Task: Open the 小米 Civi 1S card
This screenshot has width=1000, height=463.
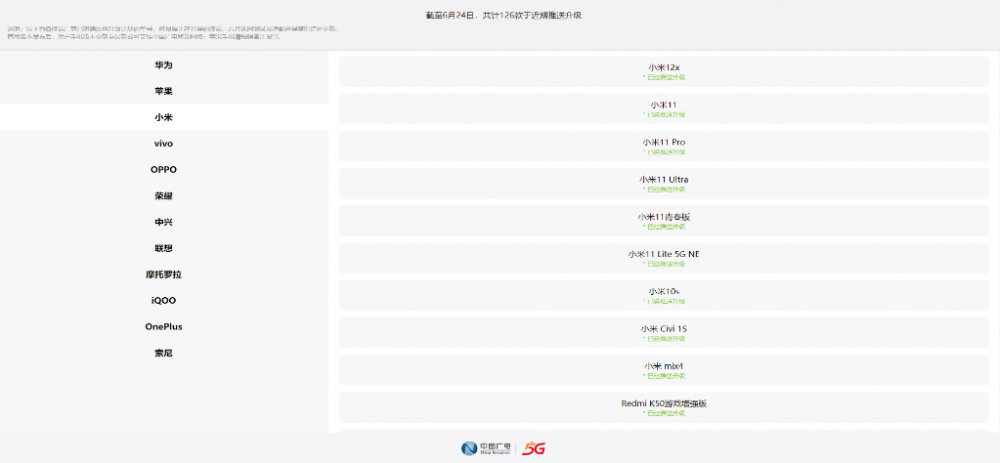Action: pyautogui.click(x=664, y=333)
